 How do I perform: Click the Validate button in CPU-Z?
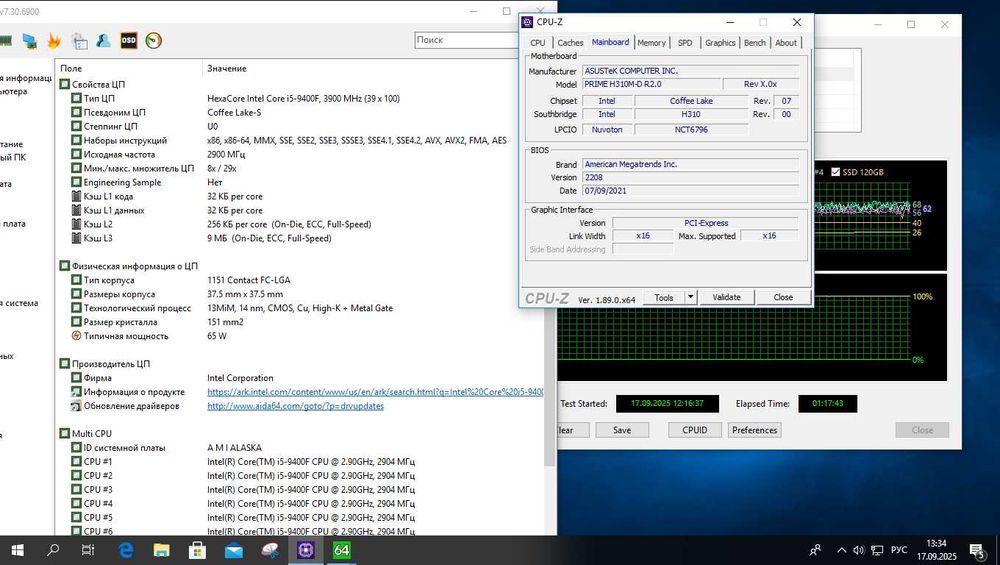click(726, 297)
